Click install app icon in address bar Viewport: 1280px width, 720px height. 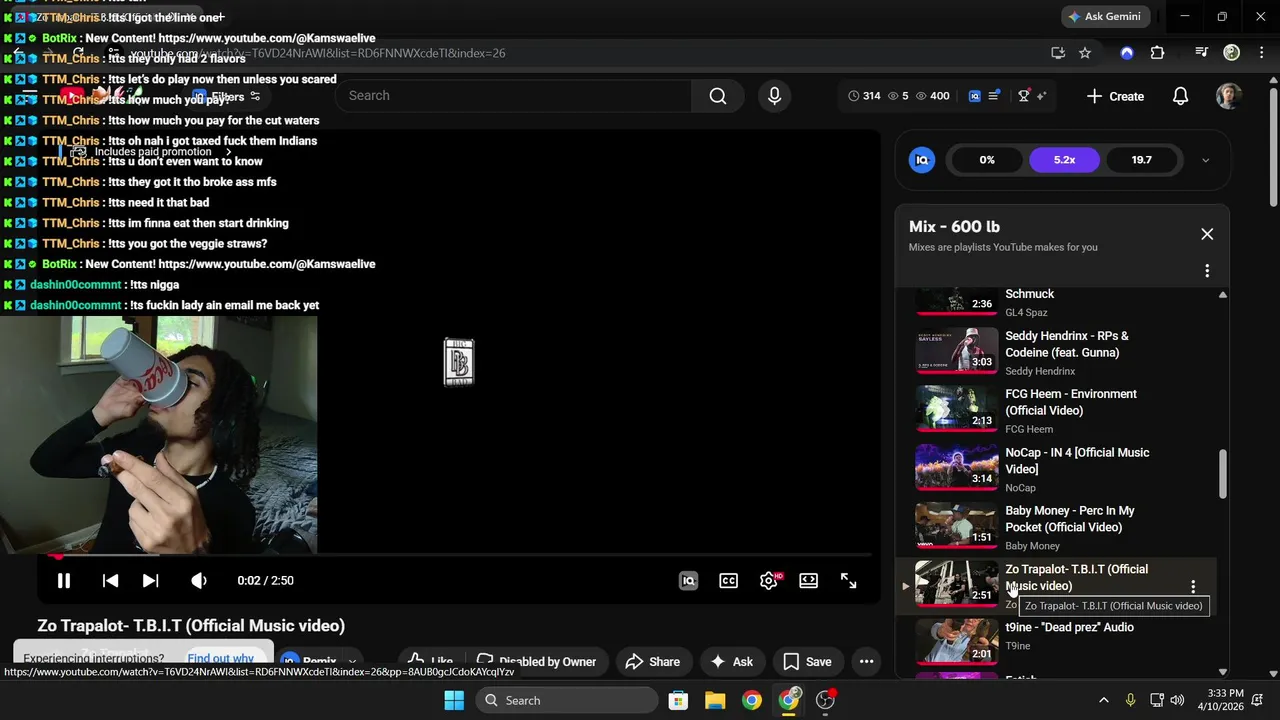pyautogui.click(x=1058, y=53)
